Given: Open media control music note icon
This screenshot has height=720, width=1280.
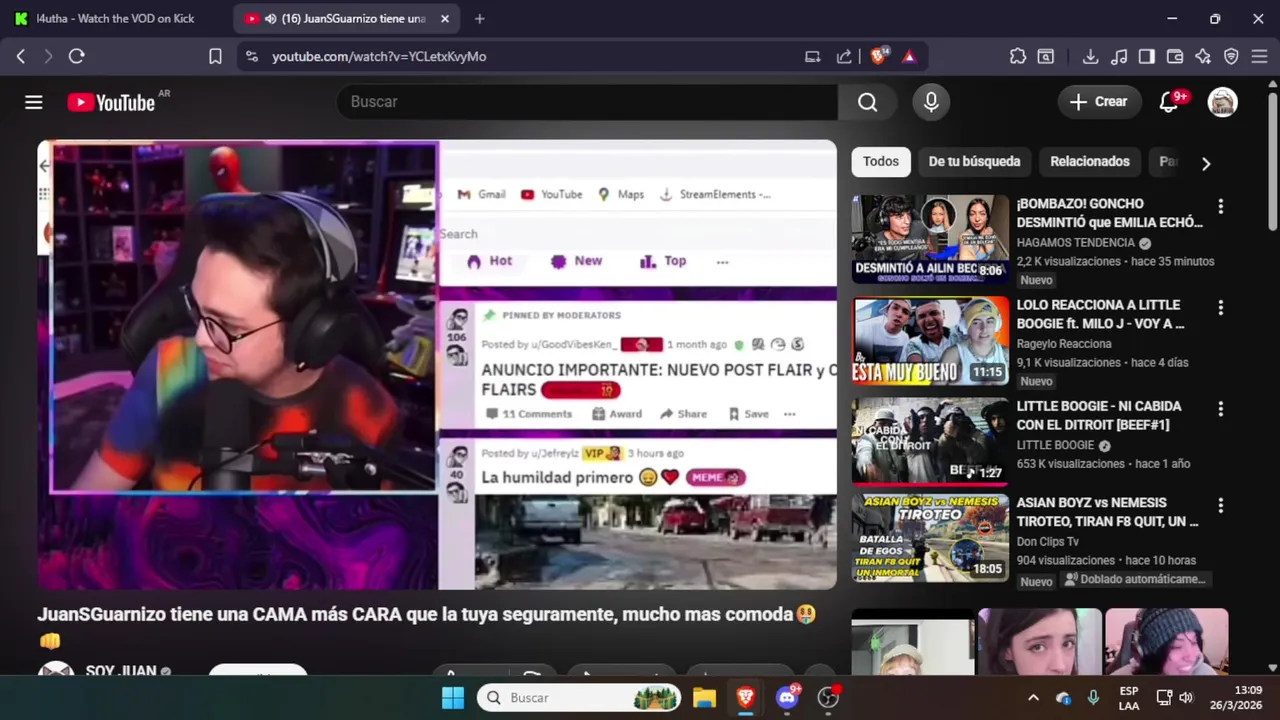Looking at the screenshot, I should point(1120,57).
